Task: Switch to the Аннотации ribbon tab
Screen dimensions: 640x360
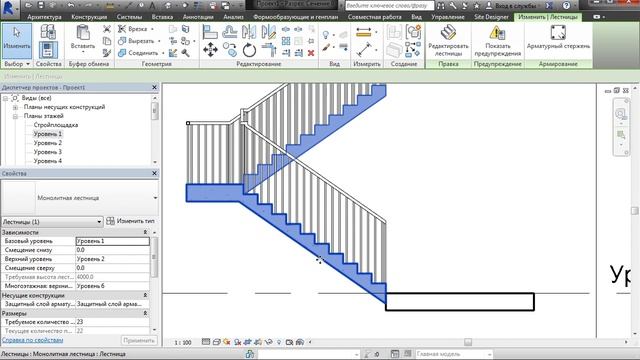Action: coord(198,17)
